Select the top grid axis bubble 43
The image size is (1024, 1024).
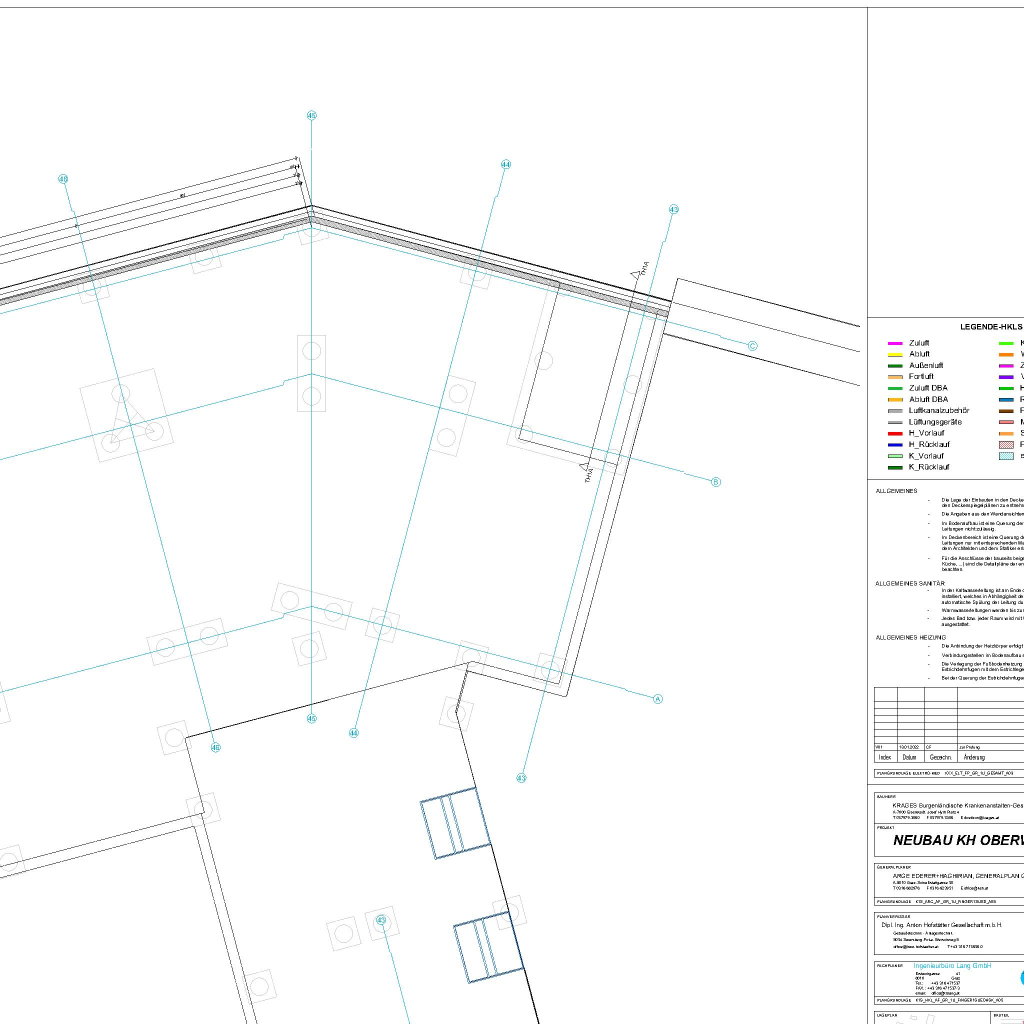[673, 210]
